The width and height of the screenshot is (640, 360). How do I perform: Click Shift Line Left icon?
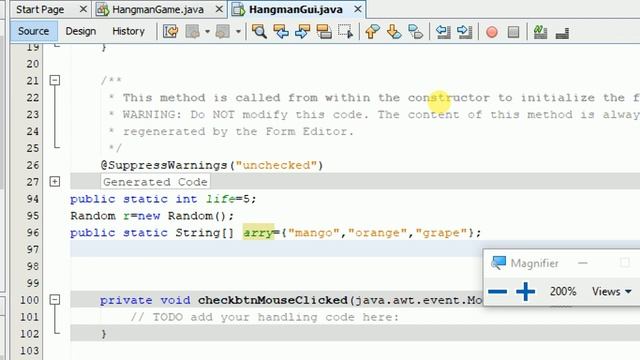[x=442, y=31]
